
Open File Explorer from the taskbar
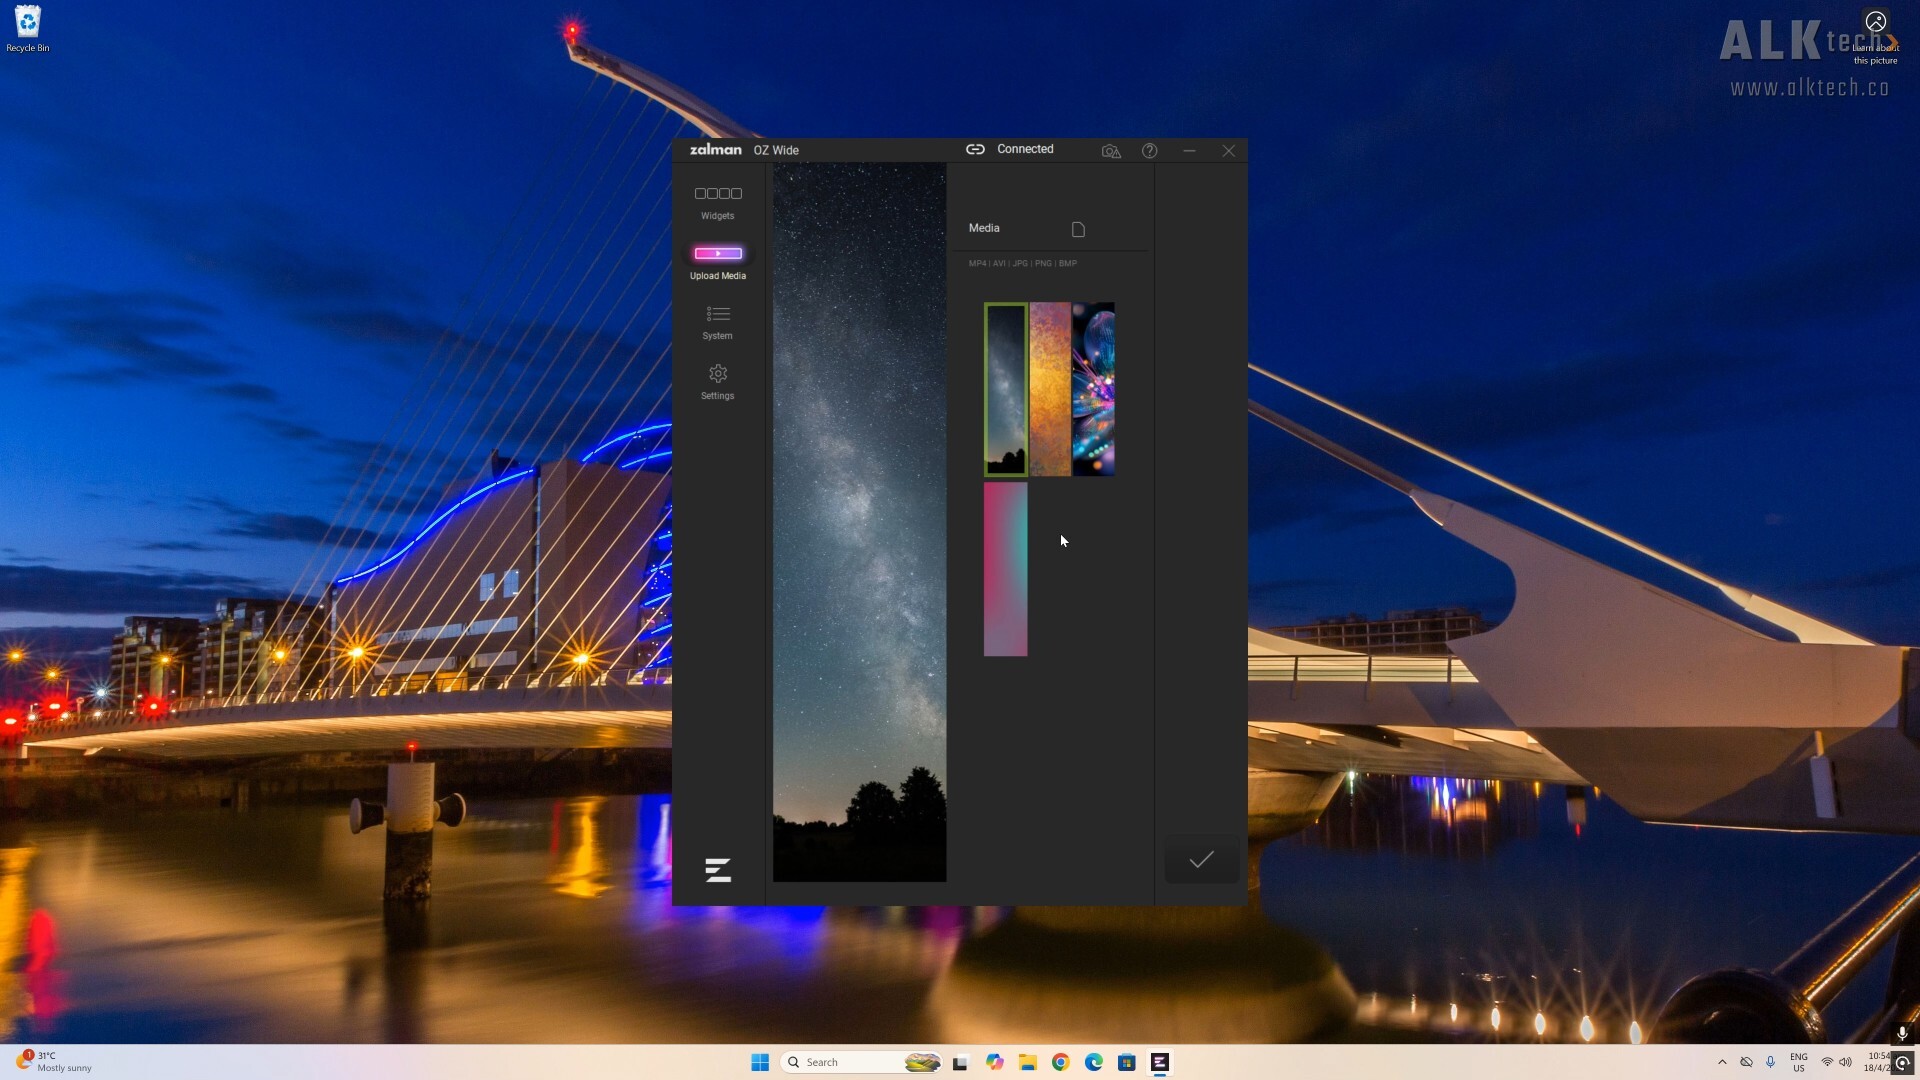(1027, 1062)
